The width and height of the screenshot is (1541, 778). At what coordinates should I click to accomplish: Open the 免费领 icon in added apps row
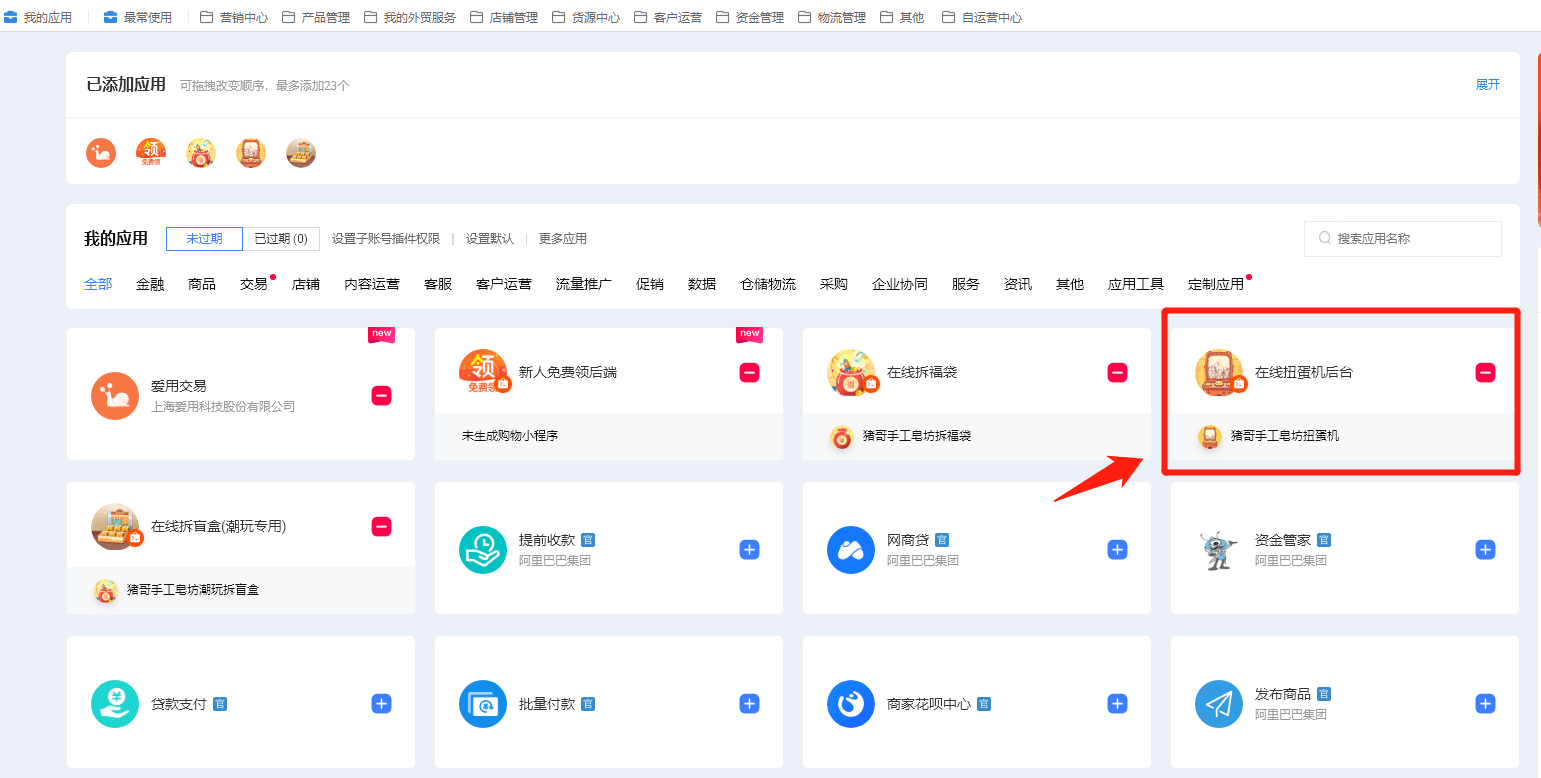click(151, 153)
